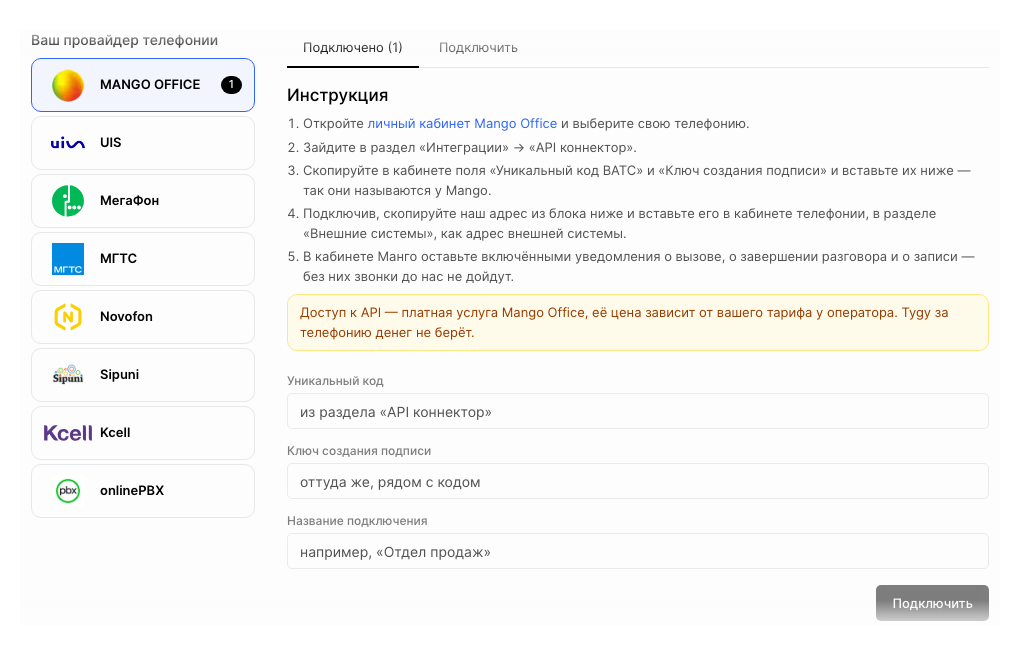The width and height of the screenshot is (1020, 655).
Task: Pick the МГТС provider label
Action: (118, 258)
